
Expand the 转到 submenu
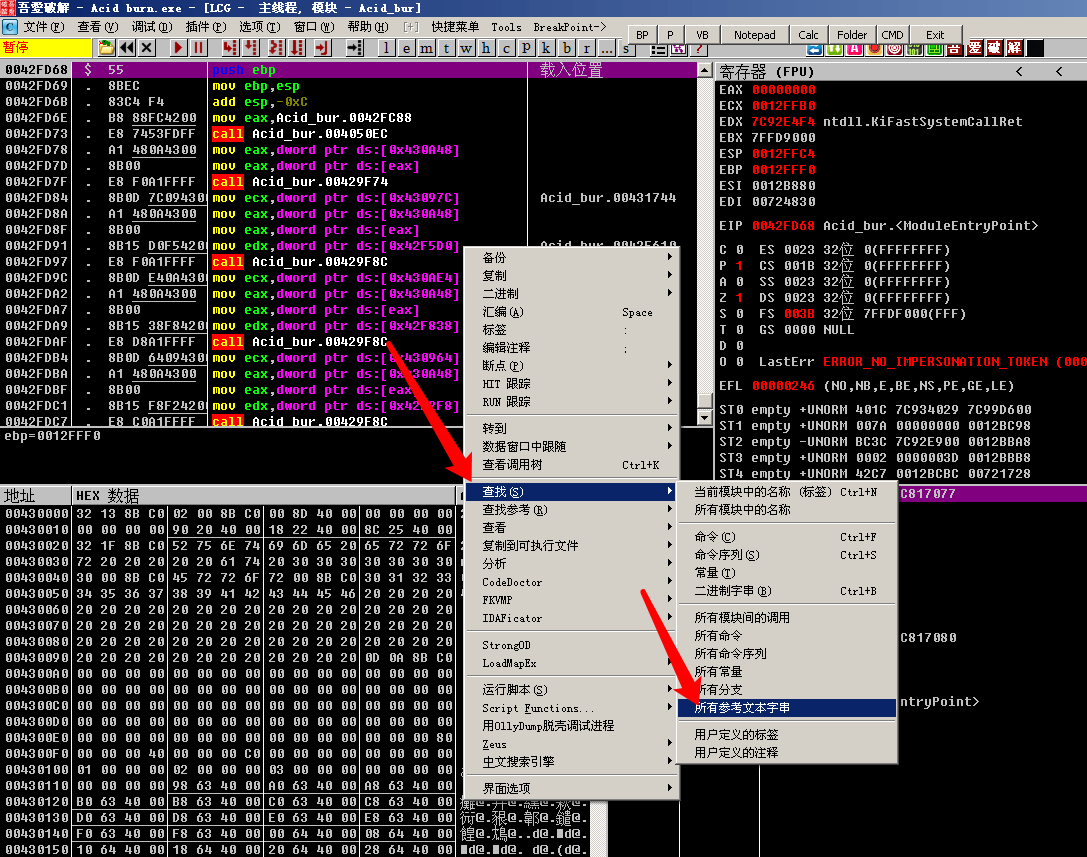572,428
